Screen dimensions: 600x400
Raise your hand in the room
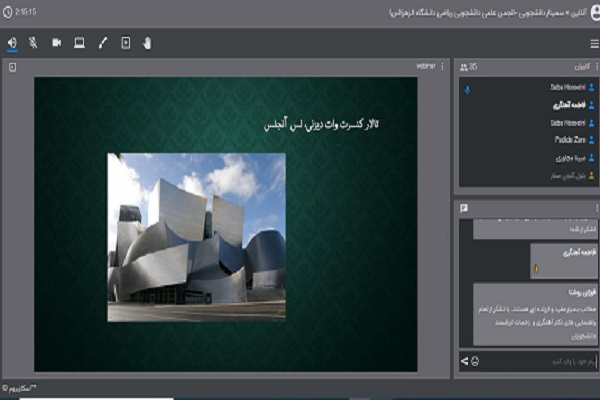click(x=147, y=43)
